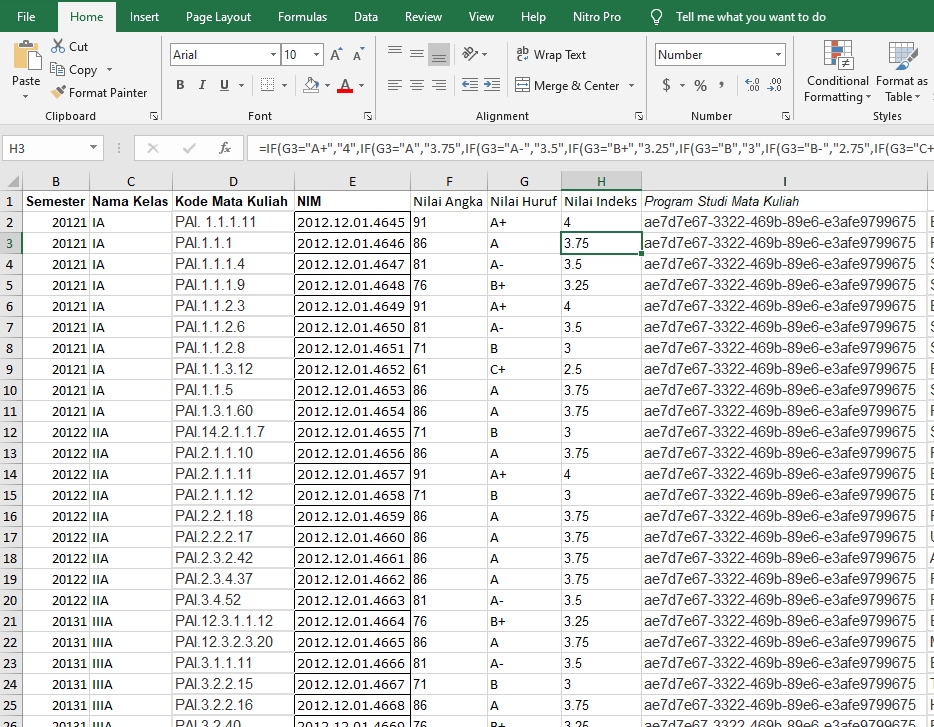
Task: Open Conditional Formatting options
Action: click(836, 70)
